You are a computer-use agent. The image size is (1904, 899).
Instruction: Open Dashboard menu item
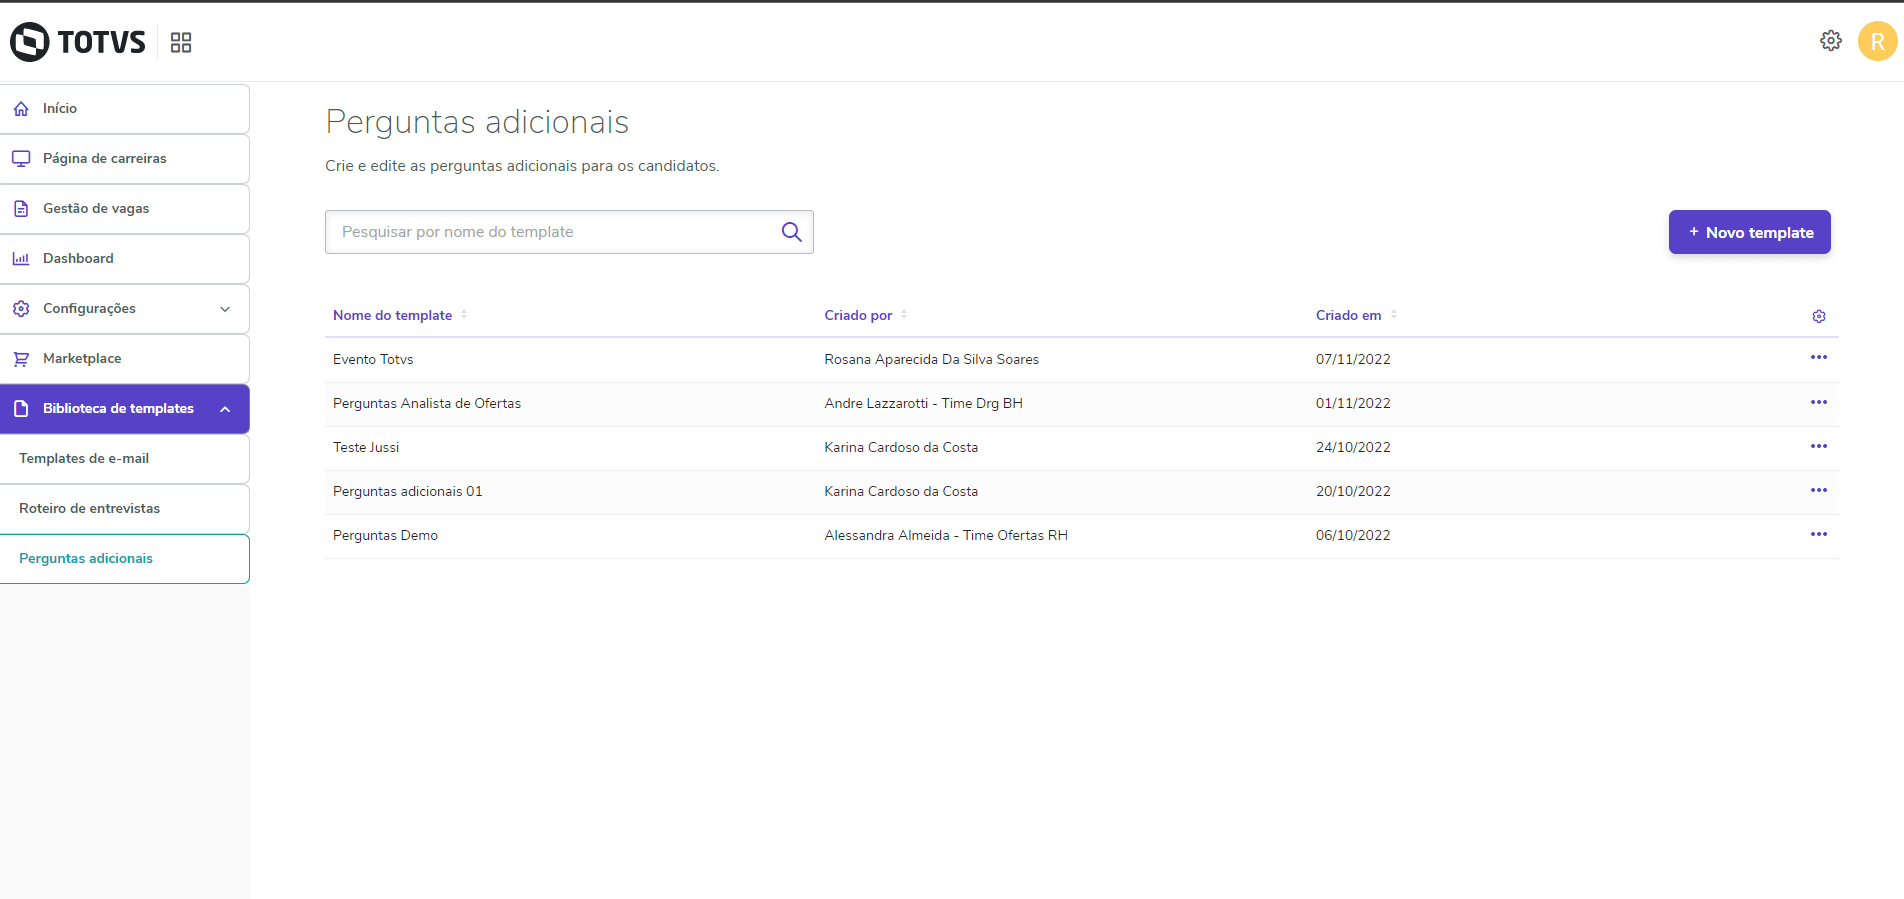click(124, 259)
